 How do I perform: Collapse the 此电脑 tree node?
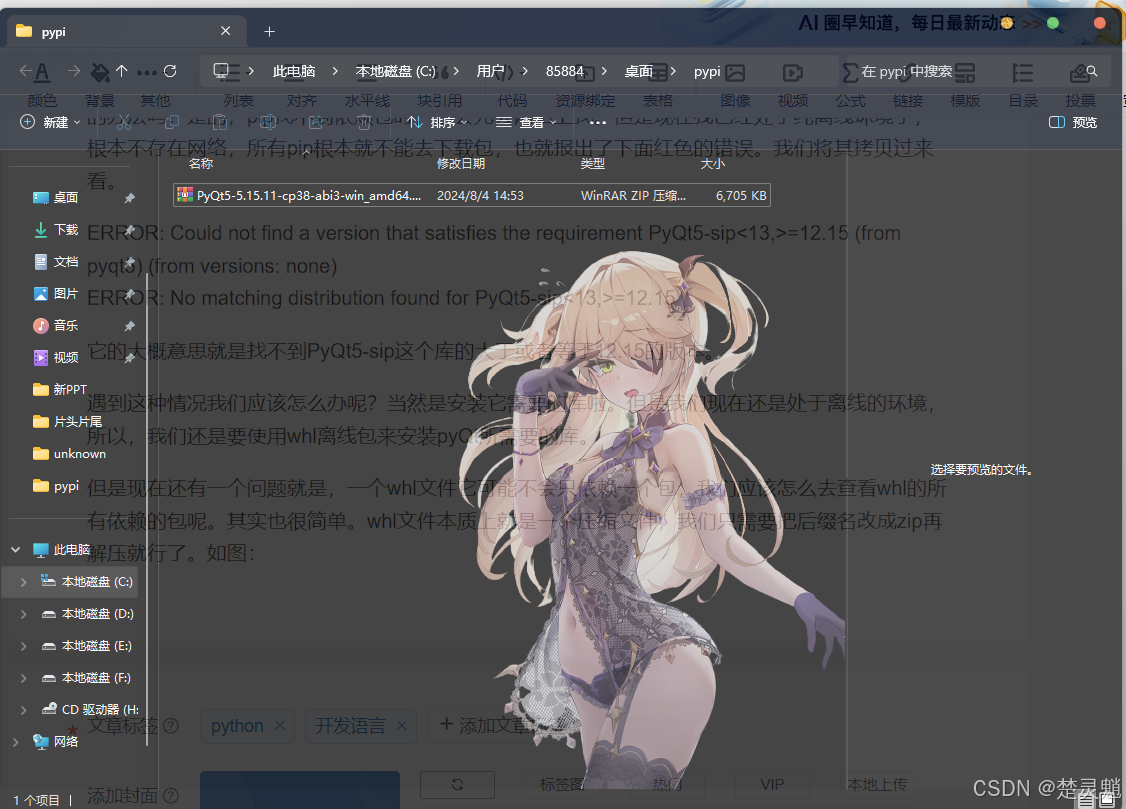15,550
